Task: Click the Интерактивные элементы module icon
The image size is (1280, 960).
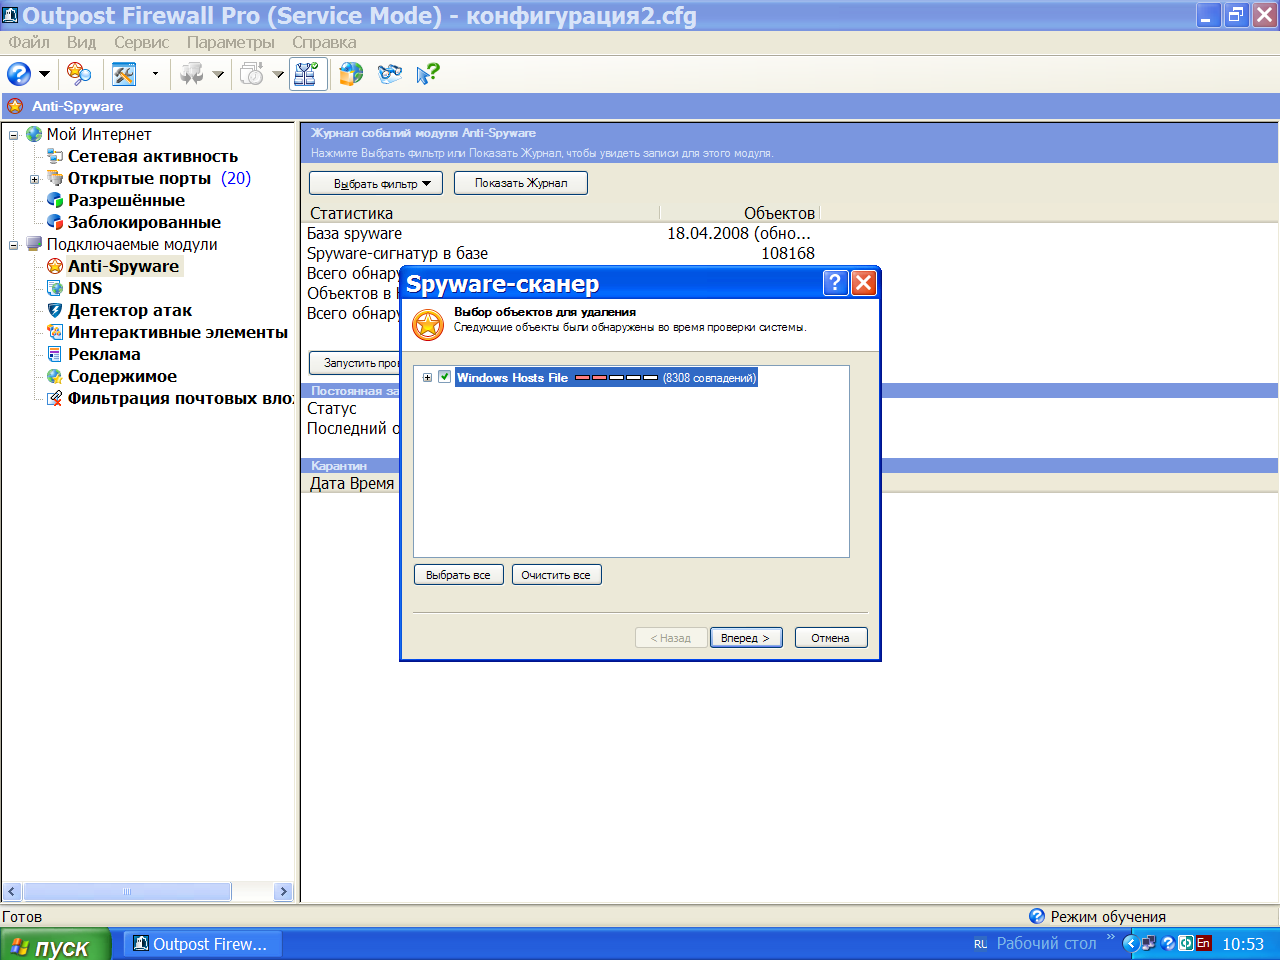Action: coord(55,332)
